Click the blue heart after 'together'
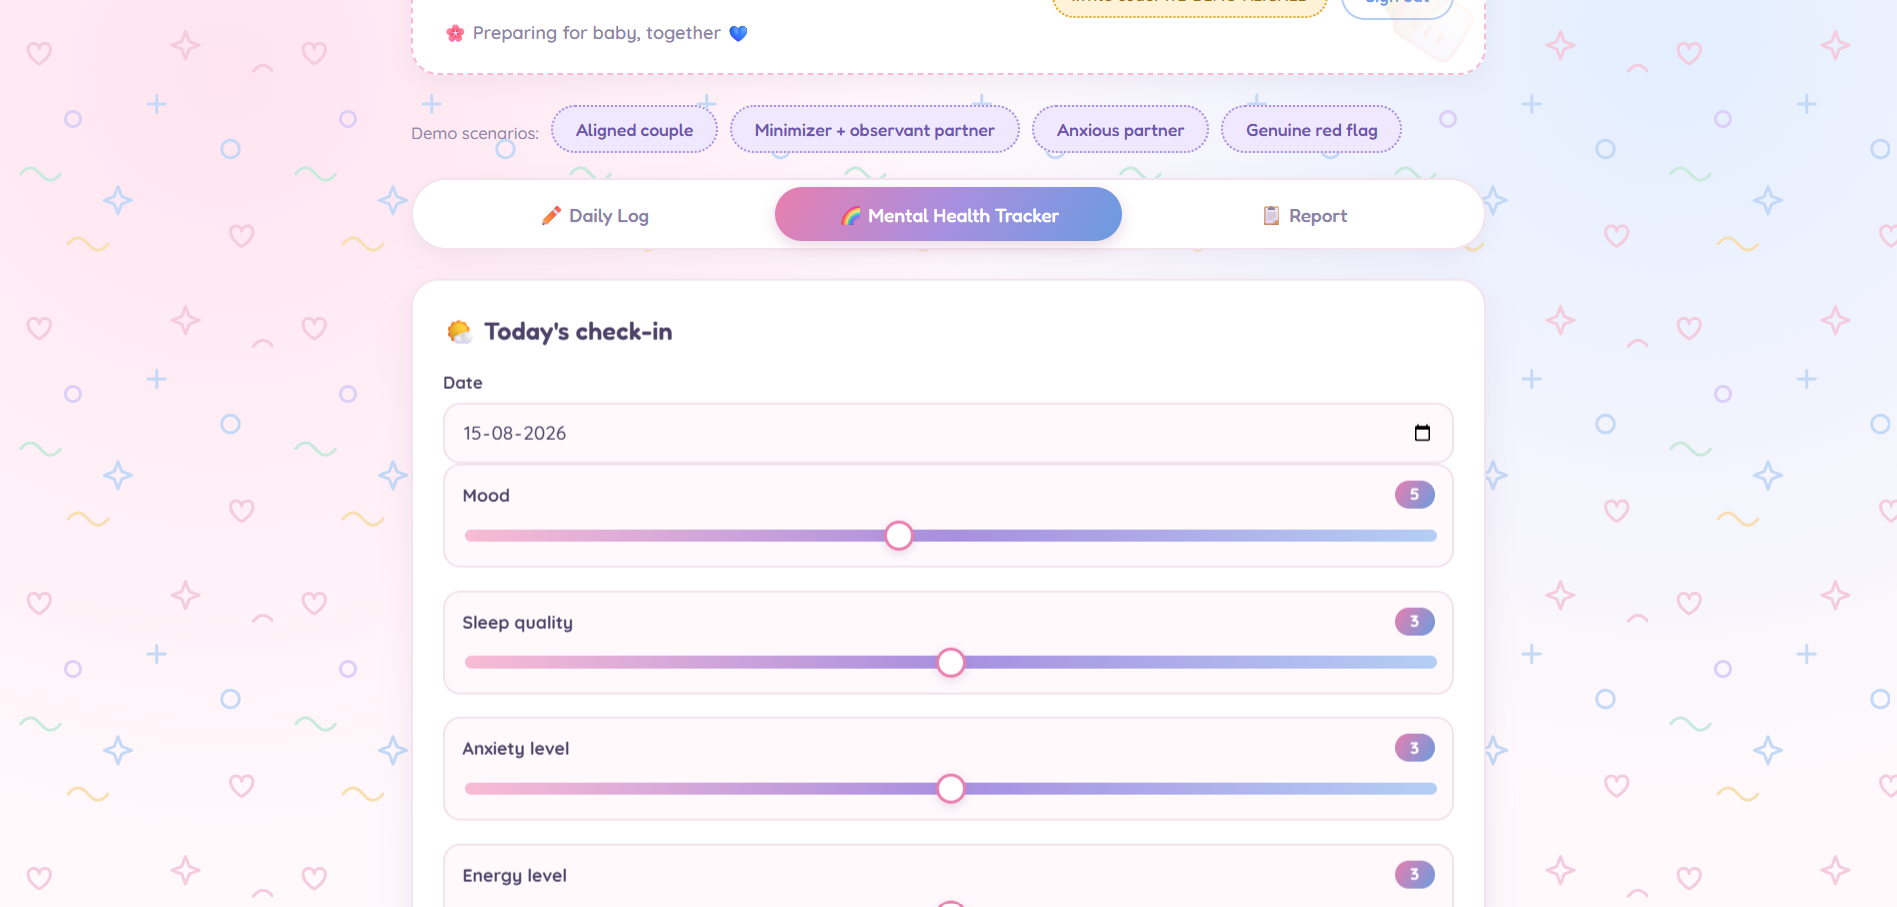1897x907 pixels. (x=738, y=33)
